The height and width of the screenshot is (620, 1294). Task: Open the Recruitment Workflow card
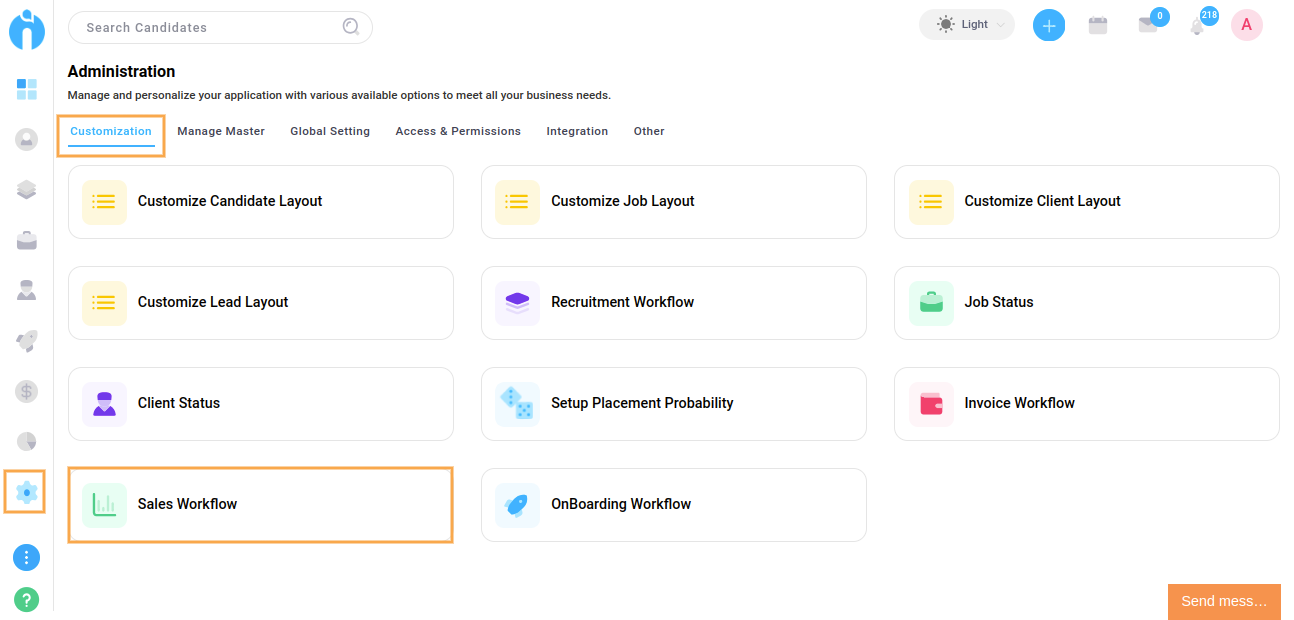pos(673,302)
